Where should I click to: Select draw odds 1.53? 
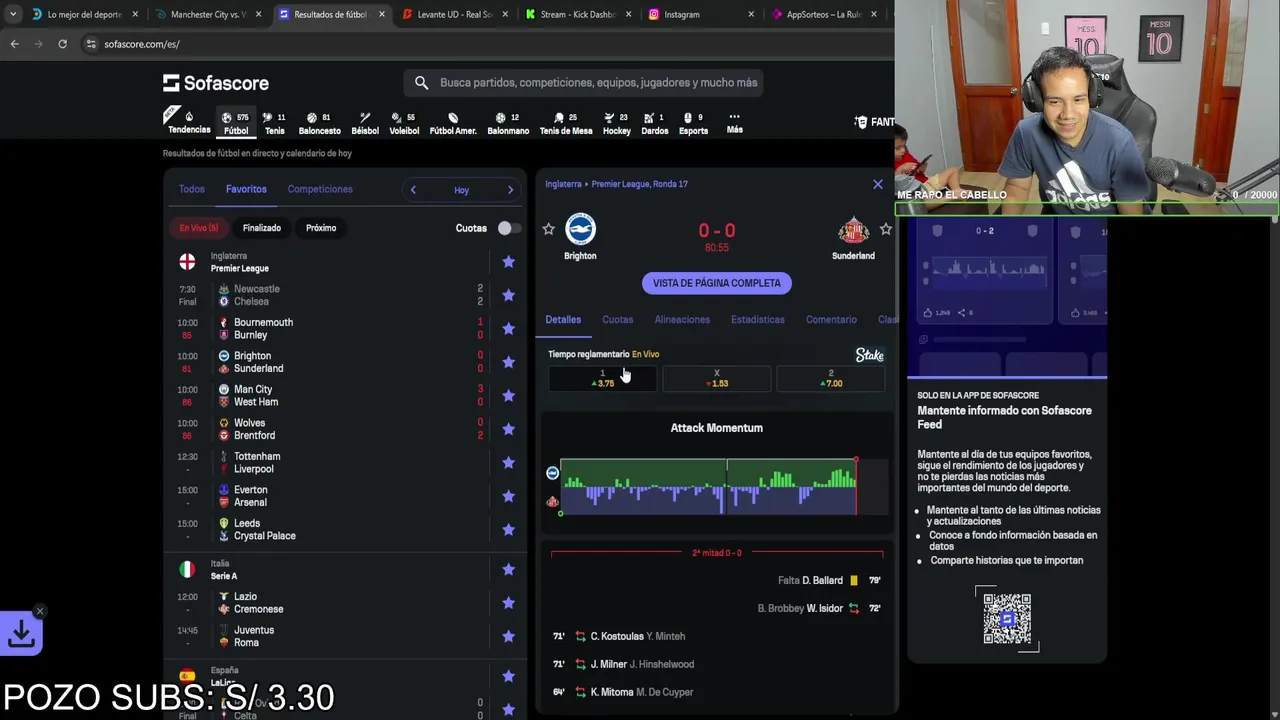(x=717, y=379)
